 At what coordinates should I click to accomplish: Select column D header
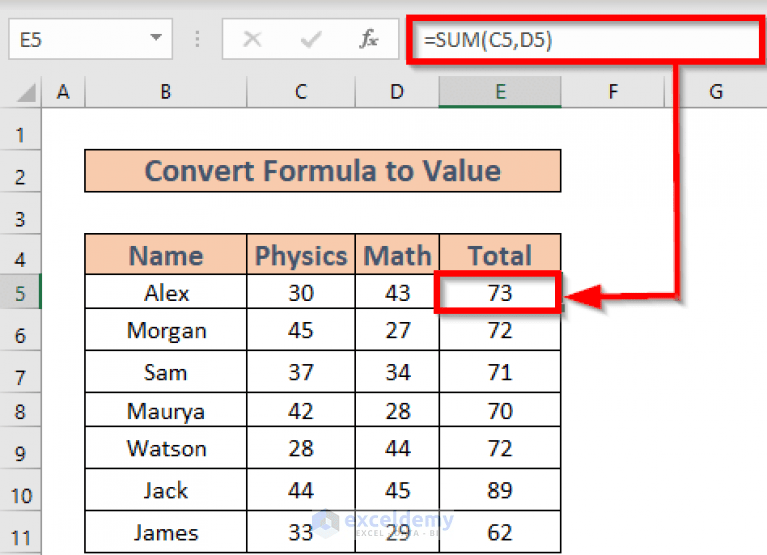click(x=397, y=91)
